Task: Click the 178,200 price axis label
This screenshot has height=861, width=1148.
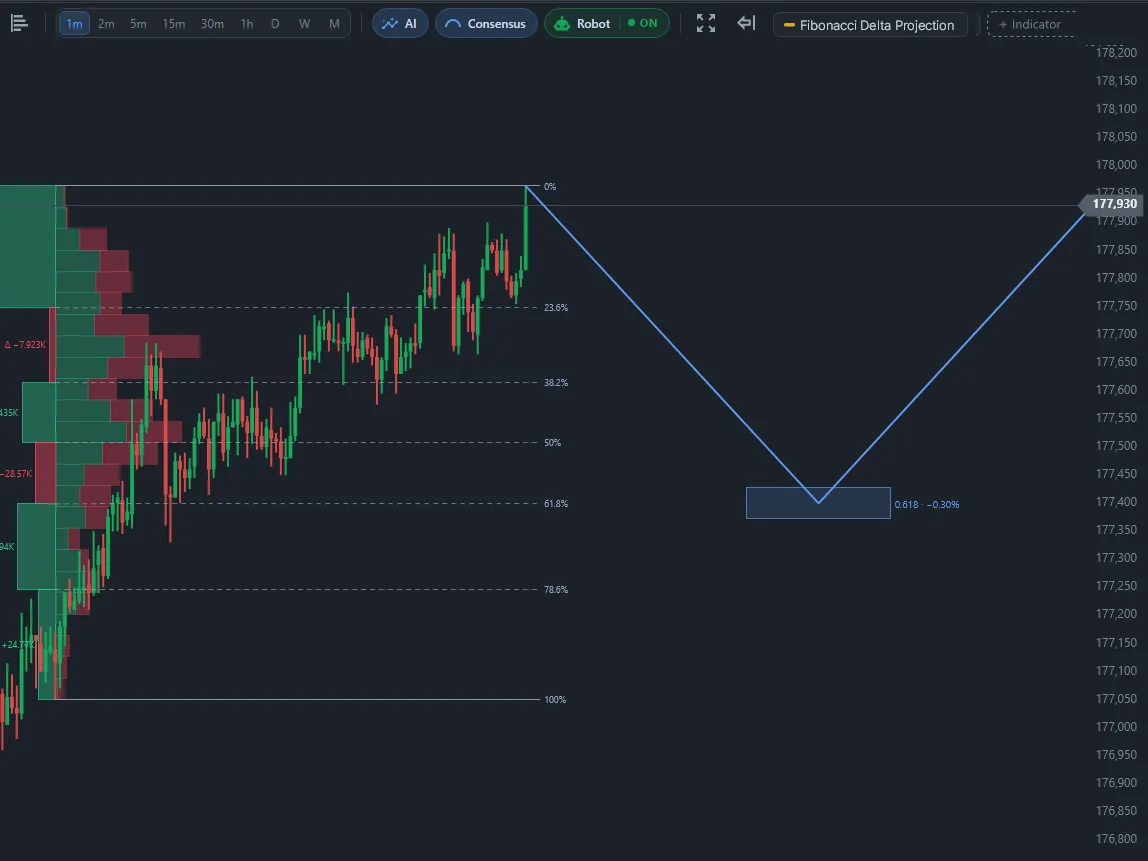Action: [x=1116, y=53]
